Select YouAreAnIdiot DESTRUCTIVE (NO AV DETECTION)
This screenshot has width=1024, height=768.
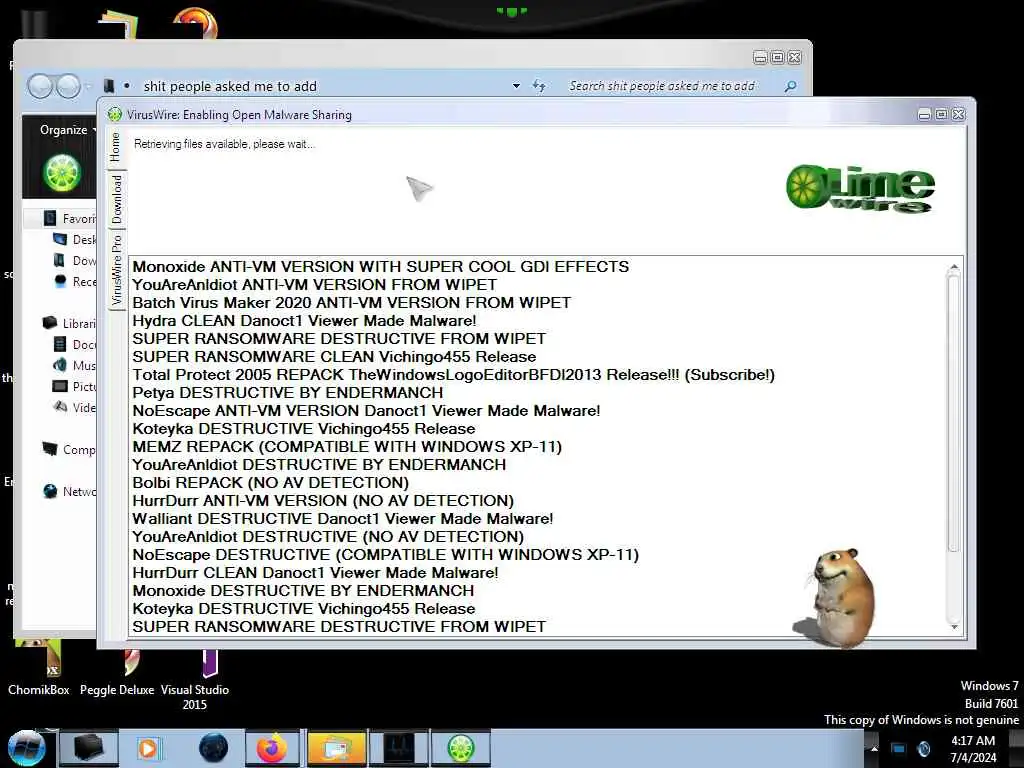pos(328,537)
